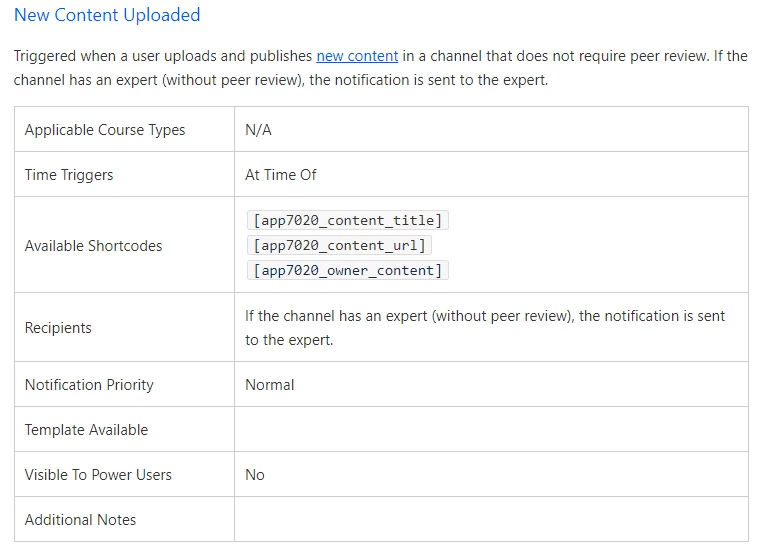Click the Recipients description text cell

(485, 328)
